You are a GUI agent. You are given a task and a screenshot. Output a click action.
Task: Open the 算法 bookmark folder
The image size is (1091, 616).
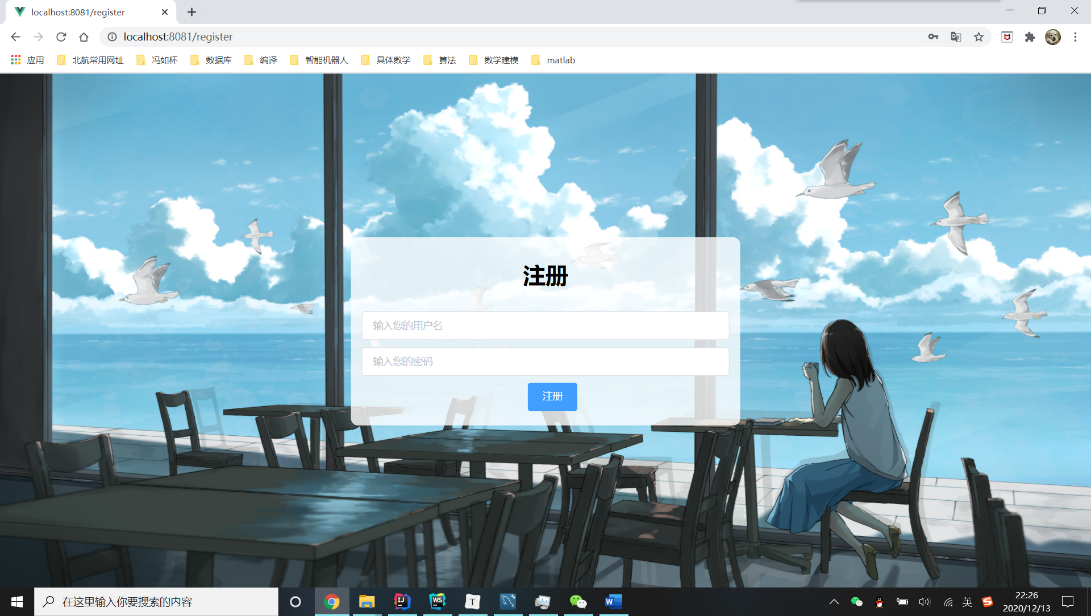point(440,61)
